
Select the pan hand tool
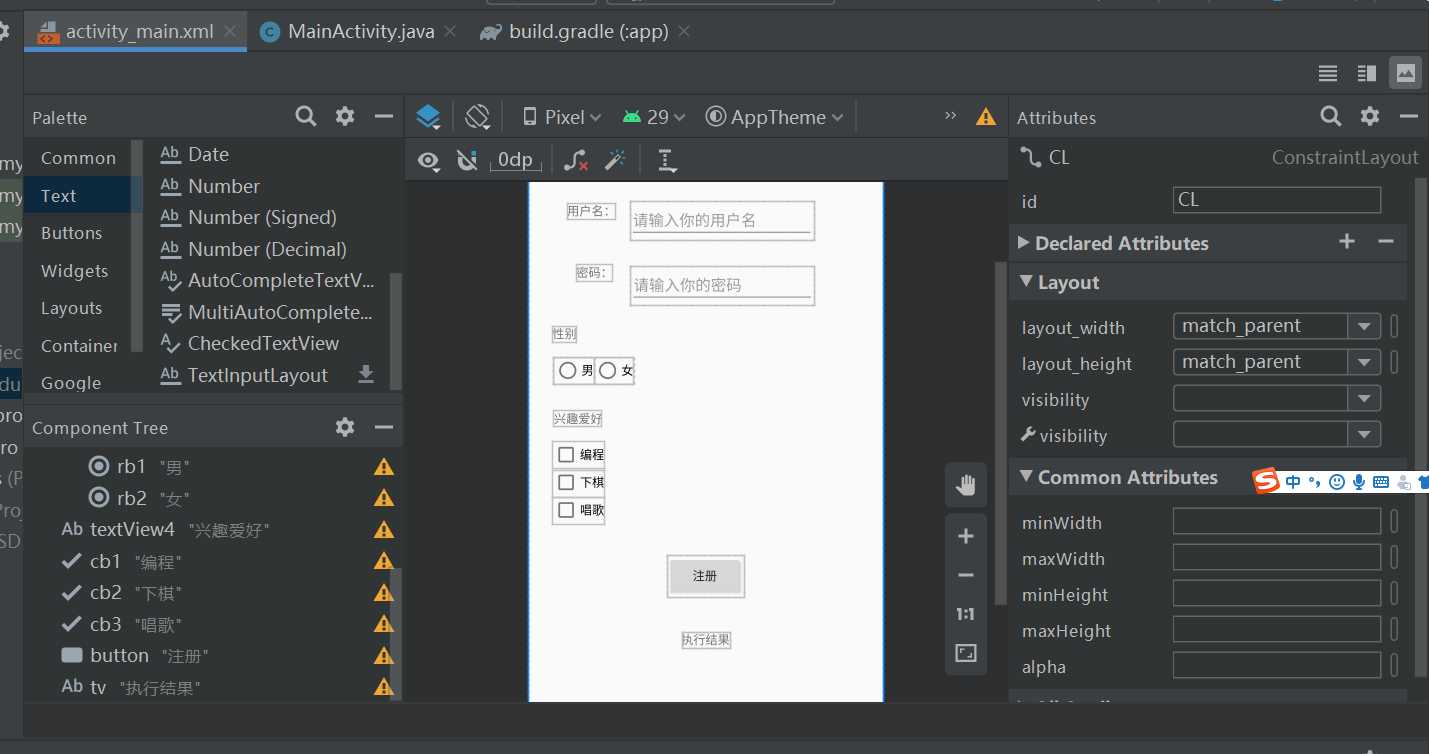tap(966, 486)
